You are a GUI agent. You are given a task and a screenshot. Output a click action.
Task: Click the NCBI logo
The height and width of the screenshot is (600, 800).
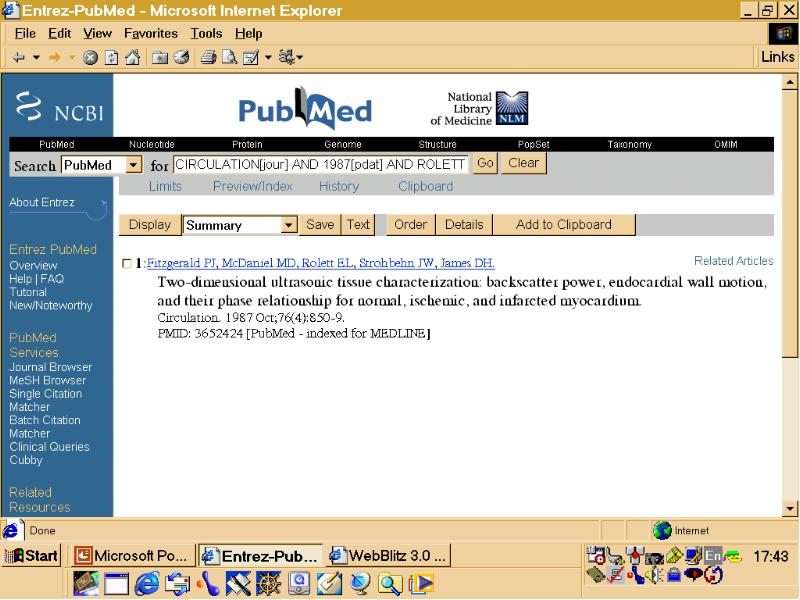[x=59, y=107]
